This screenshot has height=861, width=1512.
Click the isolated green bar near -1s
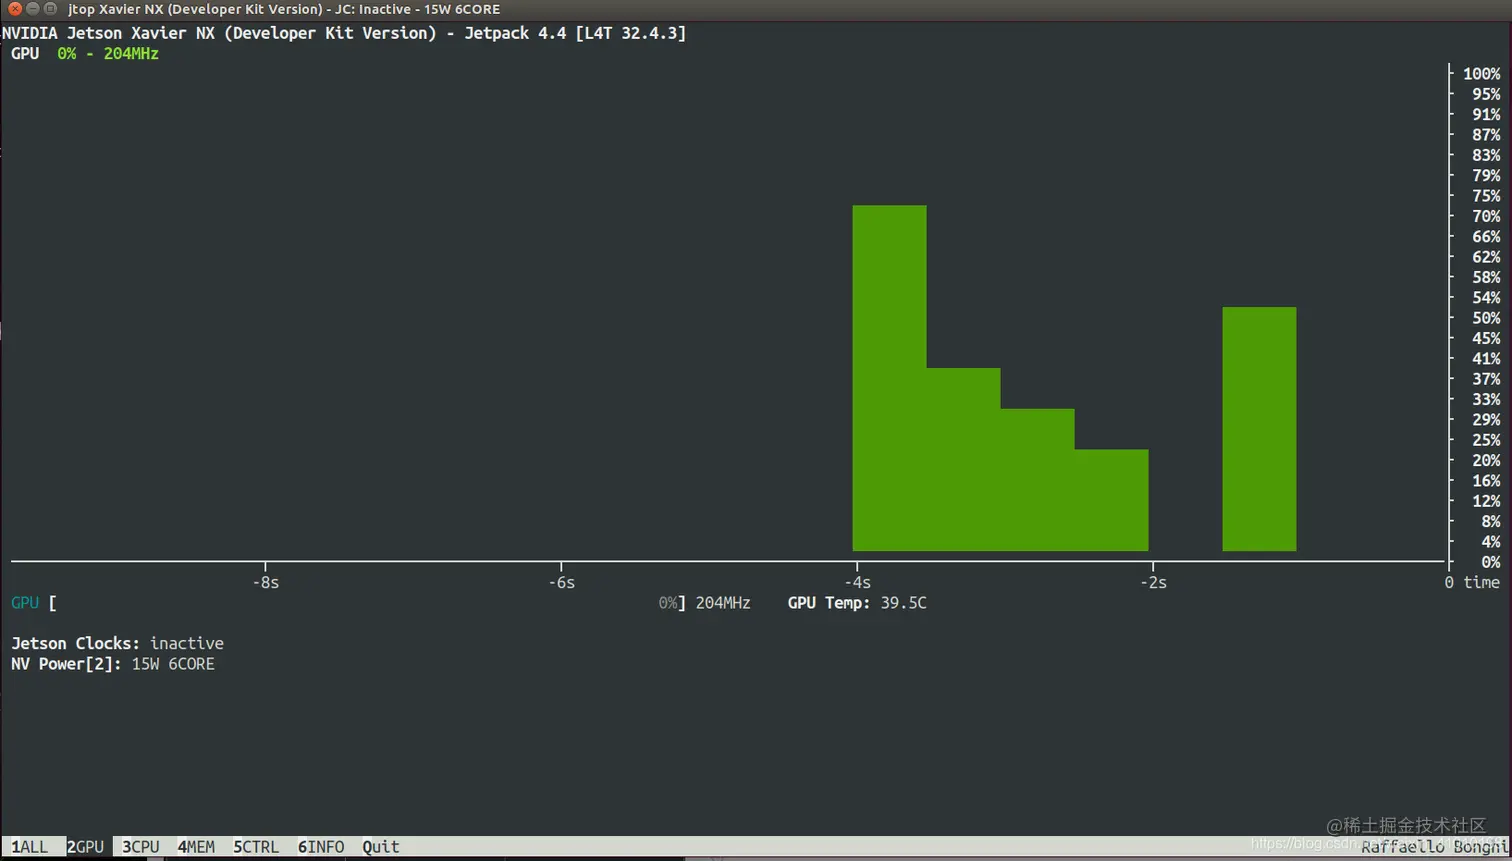[1259, 429]
